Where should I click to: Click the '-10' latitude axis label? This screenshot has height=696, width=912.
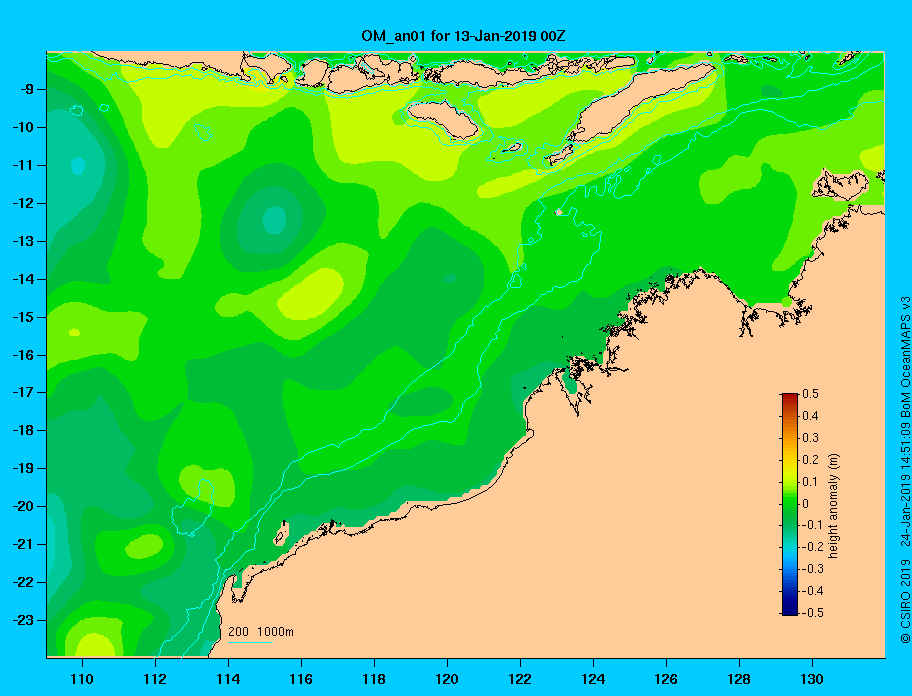tap(23, 127)
